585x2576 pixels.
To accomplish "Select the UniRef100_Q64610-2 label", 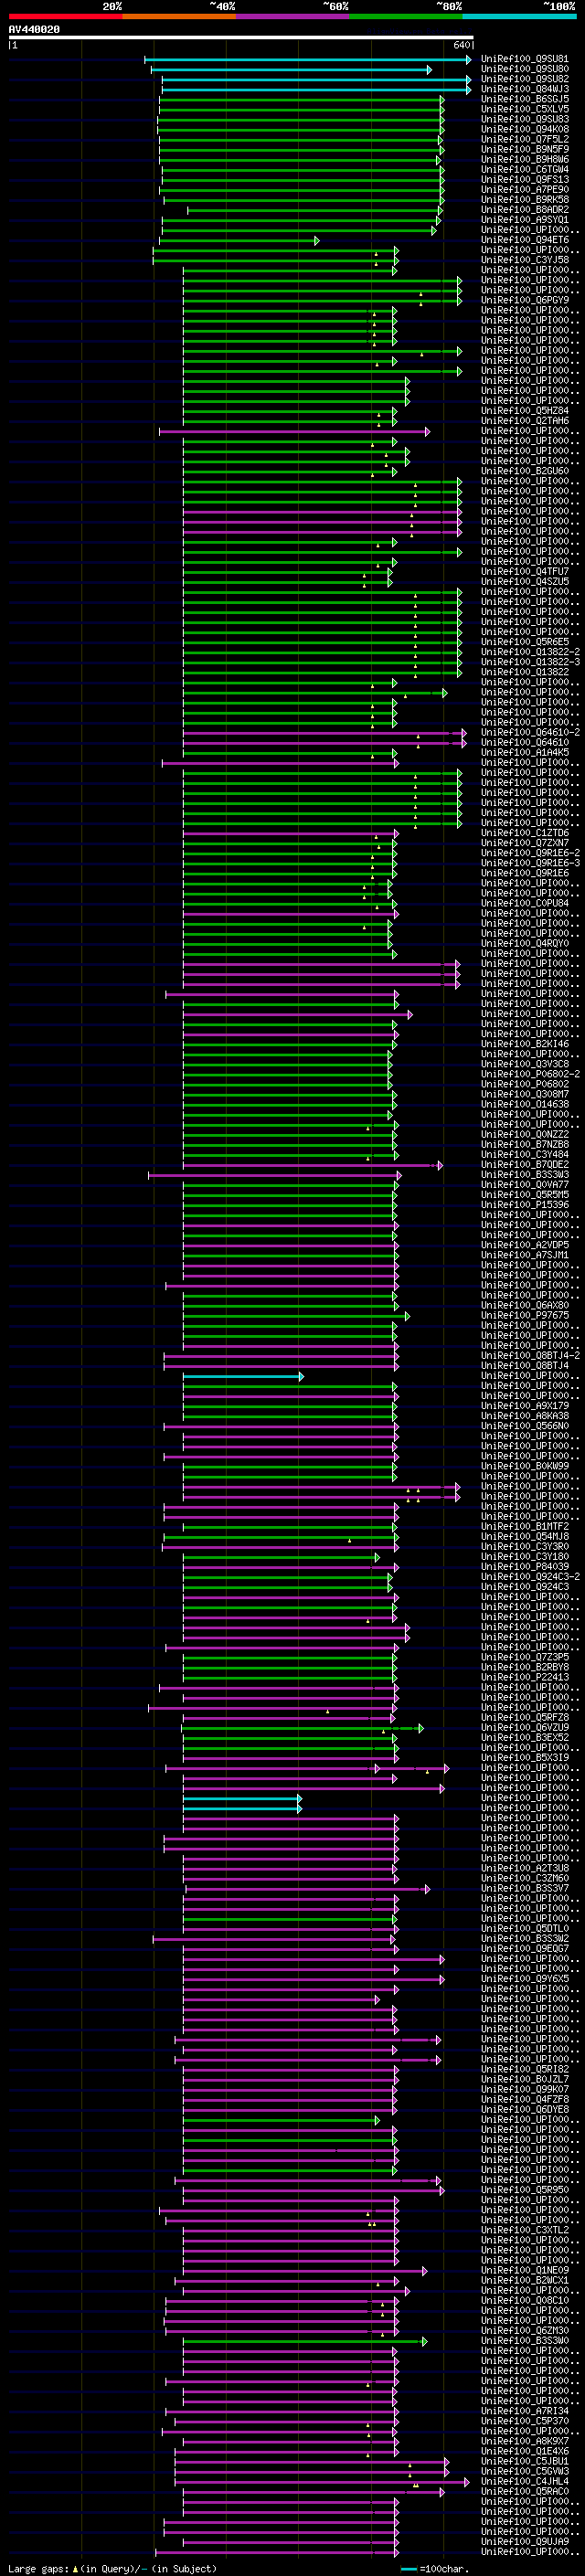I will [x=530, y=732].
